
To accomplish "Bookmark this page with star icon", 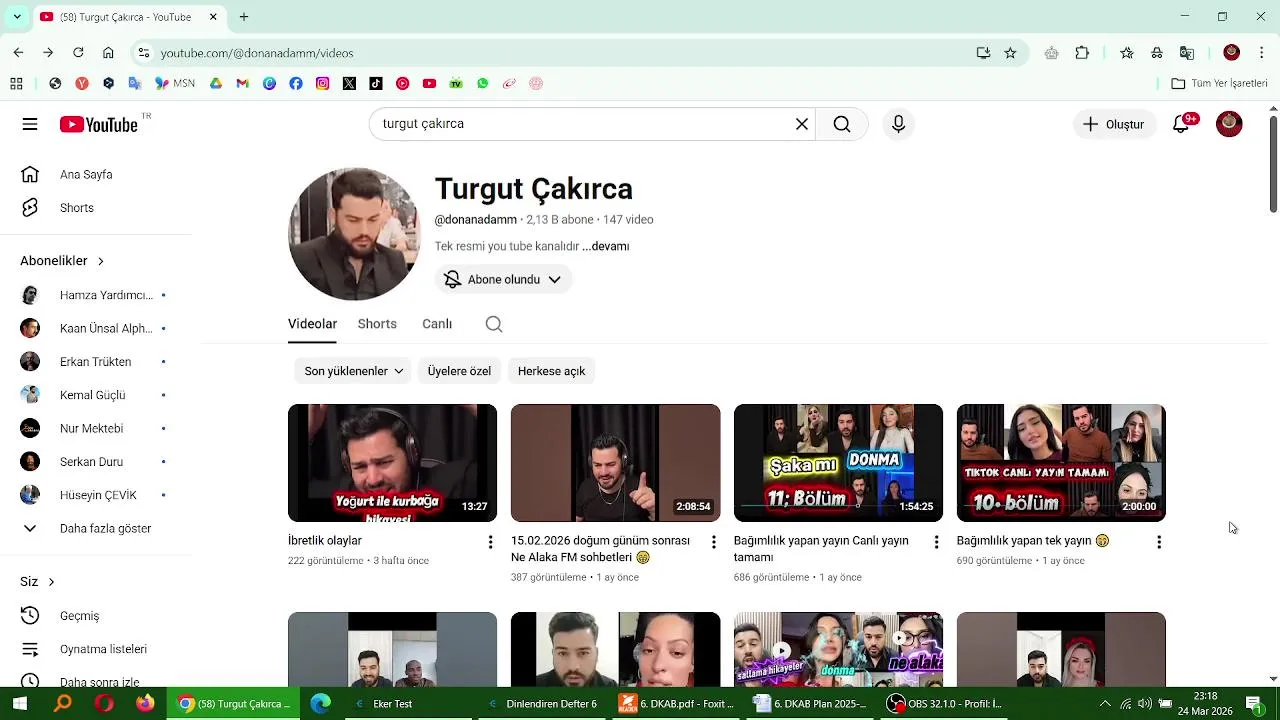I will tap(1010, 53).
